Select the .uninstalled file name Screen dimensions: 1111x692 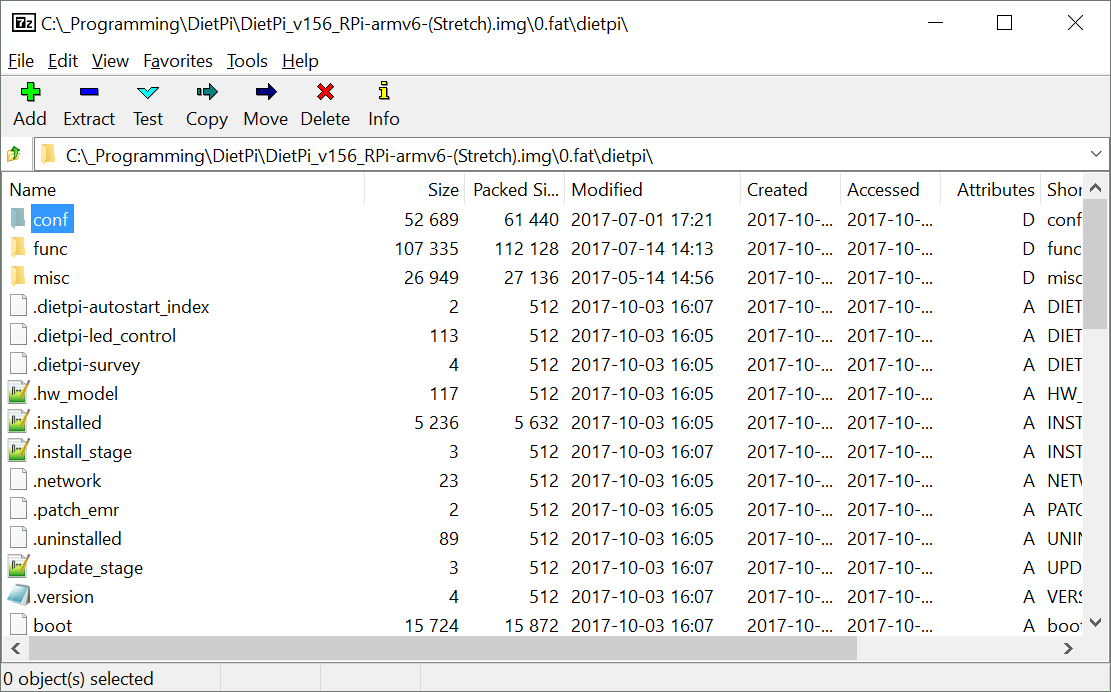click(77, 539)
